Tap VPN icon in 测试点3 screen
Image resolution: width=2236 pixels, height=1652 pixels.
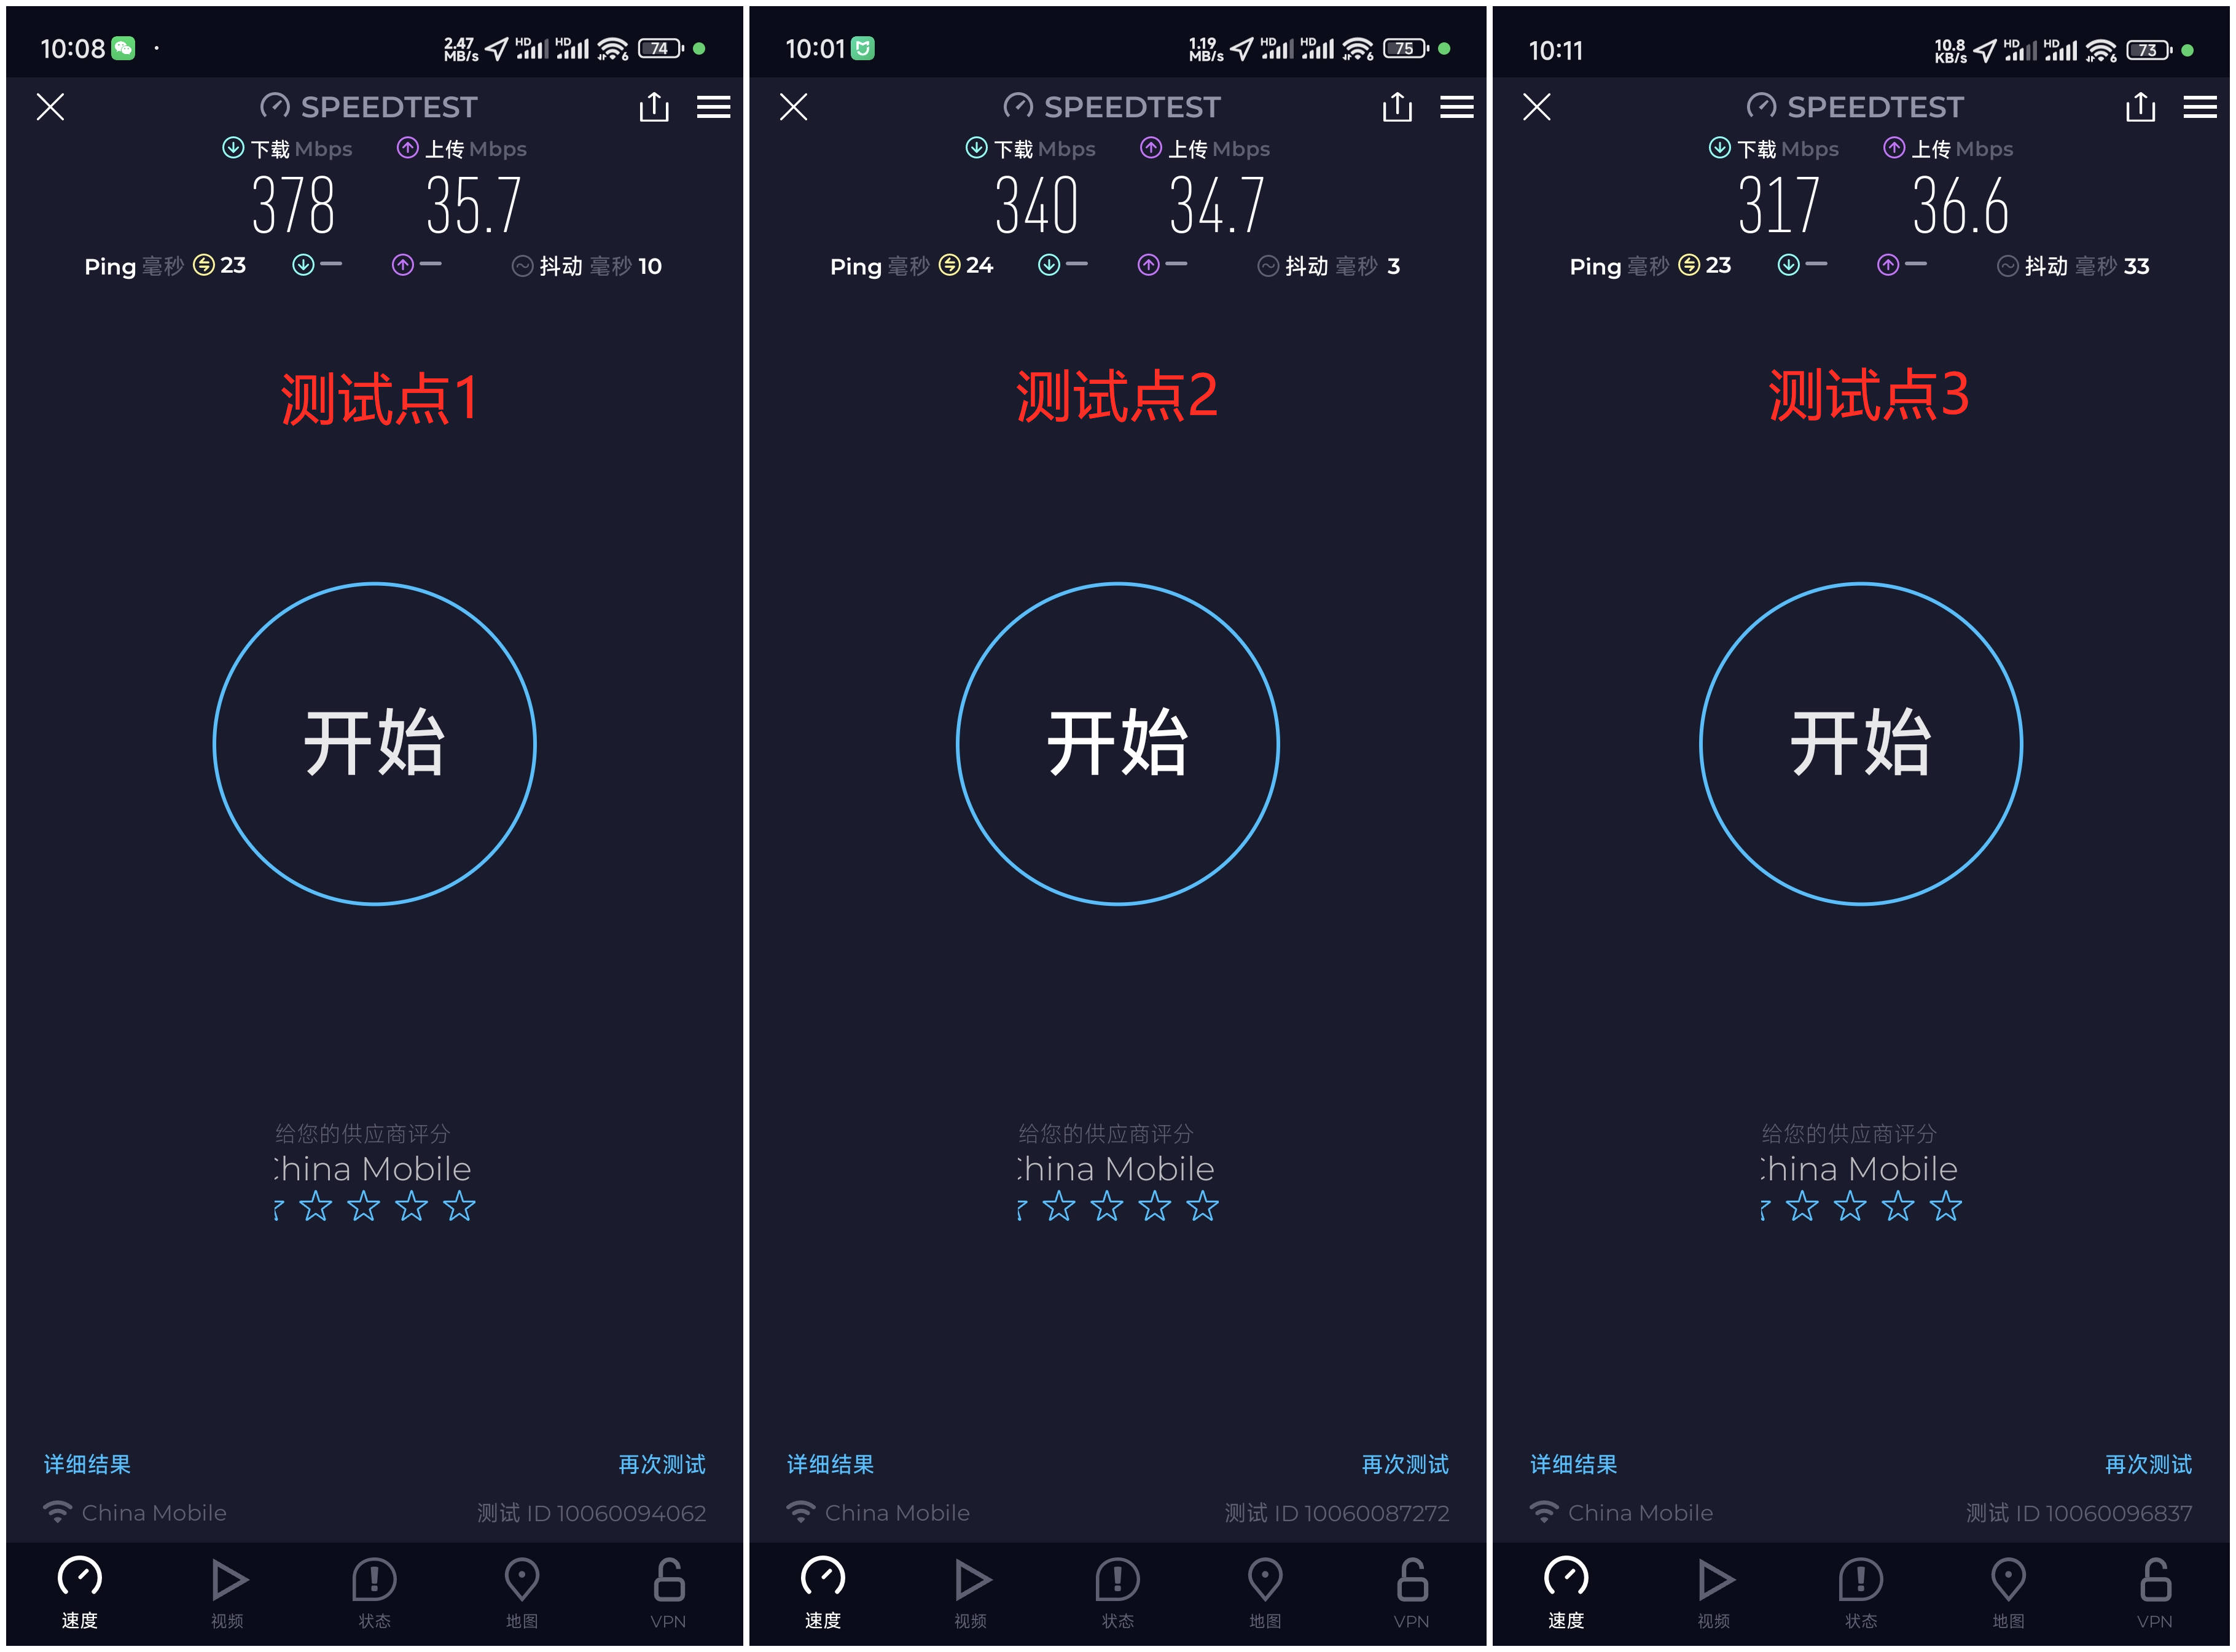pyautogui.click(x=2155, y=1593)
